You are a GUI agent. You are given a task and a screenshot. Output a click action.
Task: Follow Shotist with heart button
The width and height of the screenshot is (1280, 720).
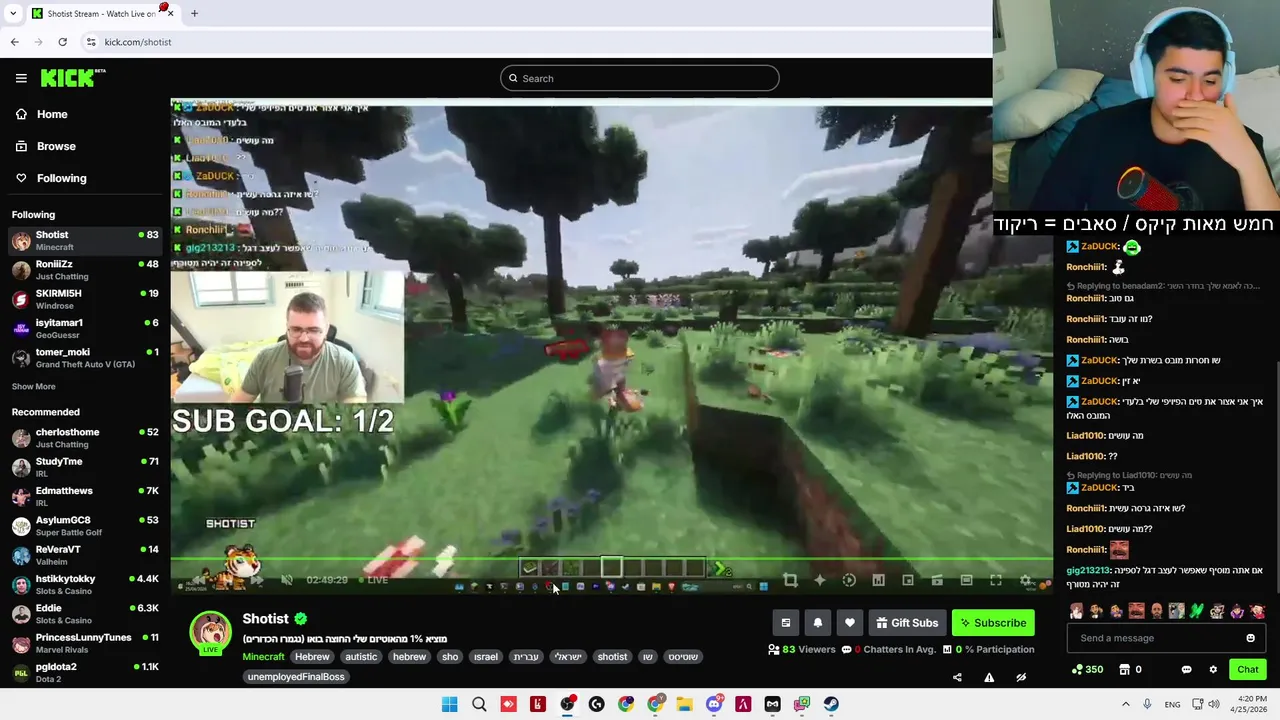[850, 623]
